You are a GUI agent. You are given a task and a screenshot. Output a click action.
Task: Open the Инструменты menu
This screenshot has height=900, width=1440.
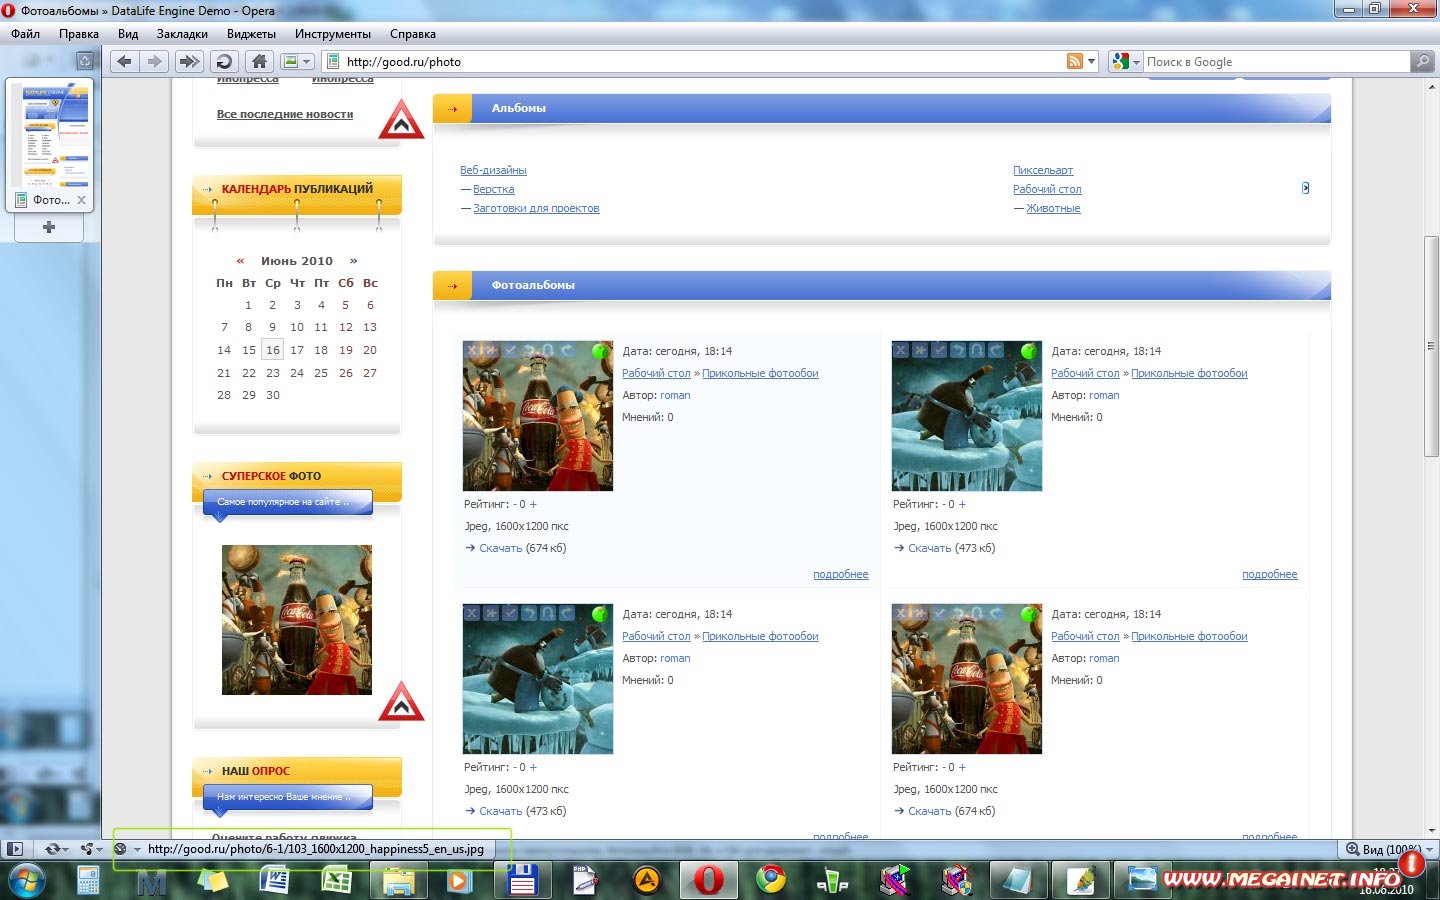(333, 34)
